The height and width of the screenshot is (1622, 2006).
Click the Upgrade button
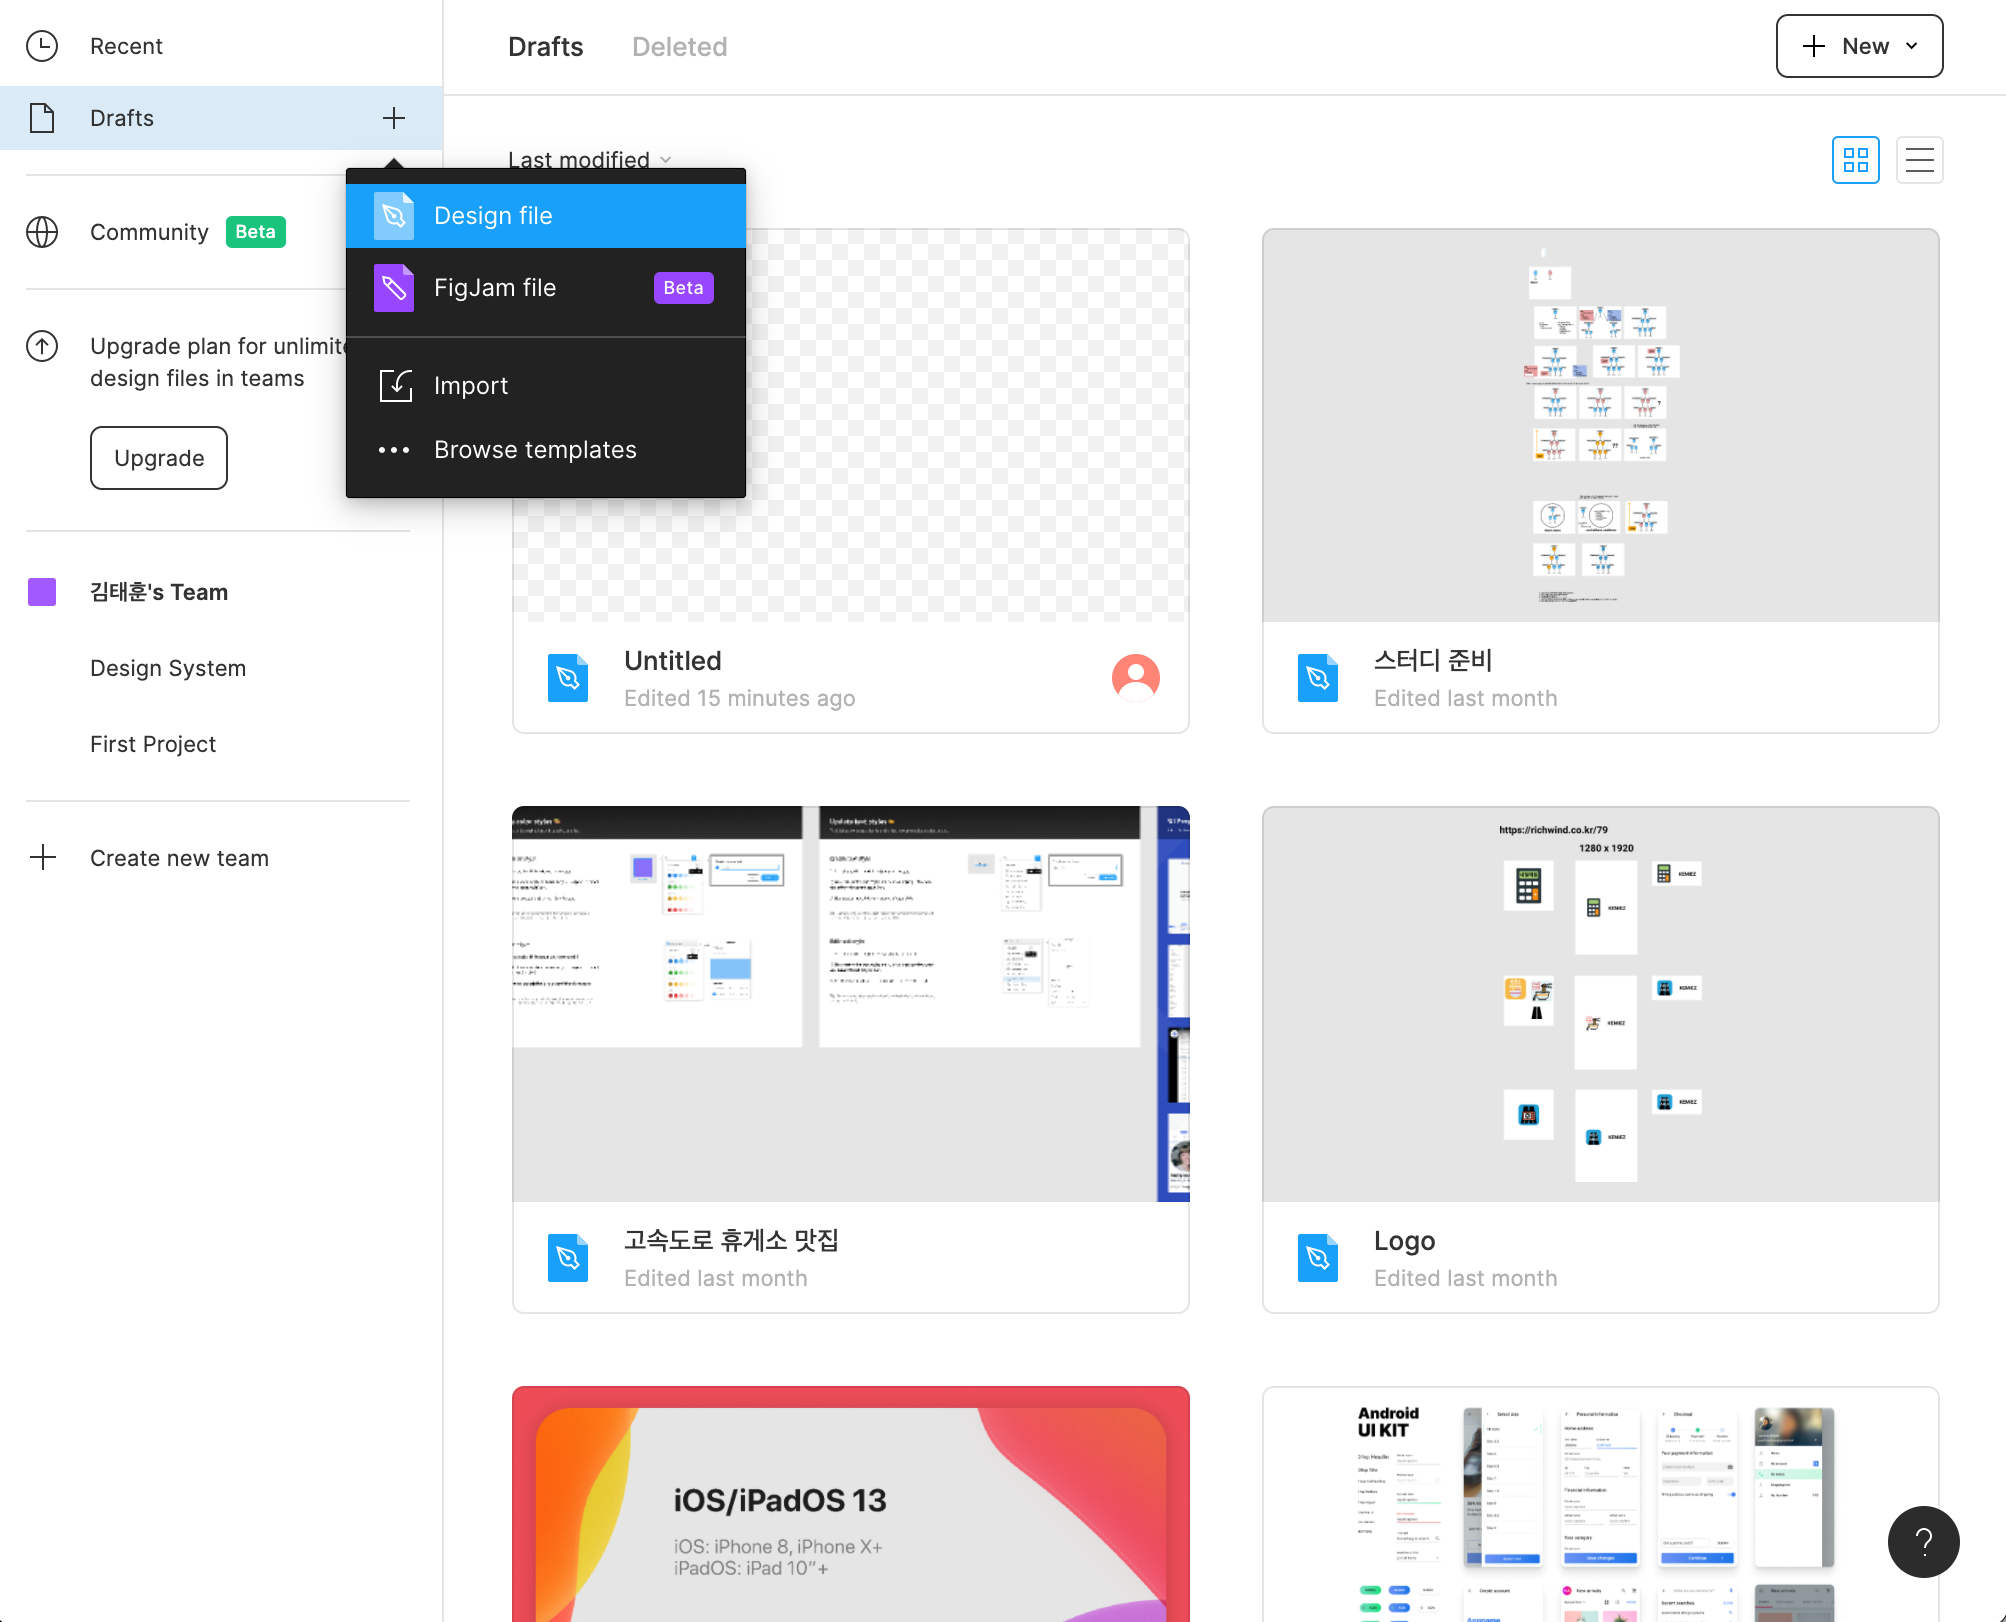(159, 458)
